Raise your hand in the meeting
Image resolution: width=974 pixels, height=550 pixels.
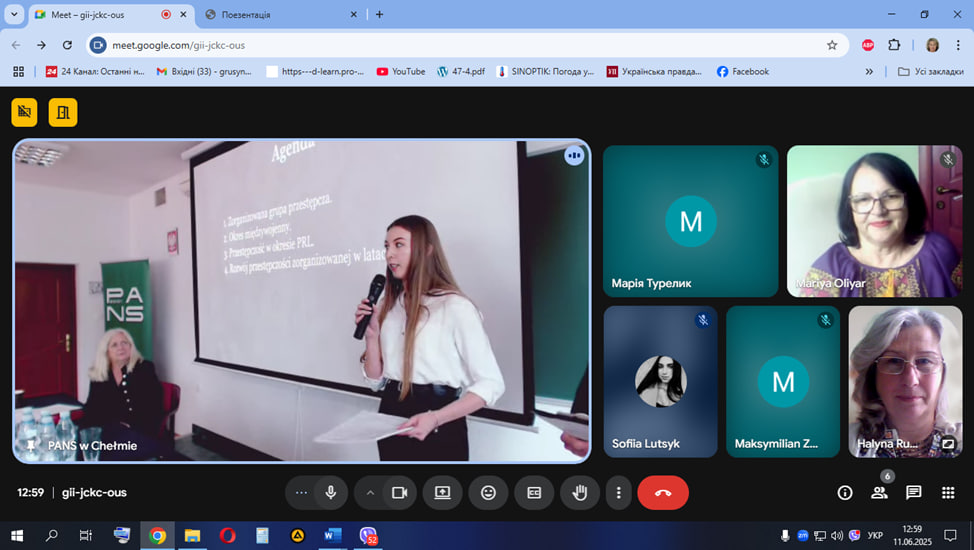point(579,493)
